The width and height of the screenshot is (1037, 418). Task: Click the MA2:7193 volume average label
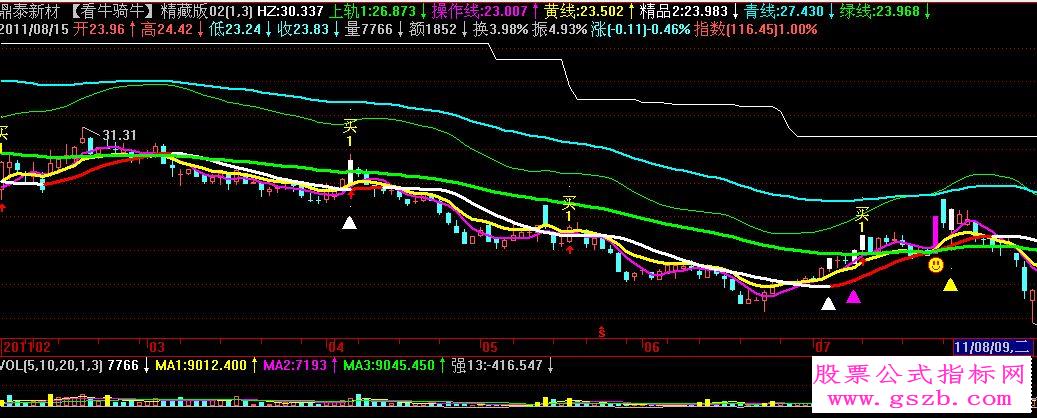pos(295,365)
